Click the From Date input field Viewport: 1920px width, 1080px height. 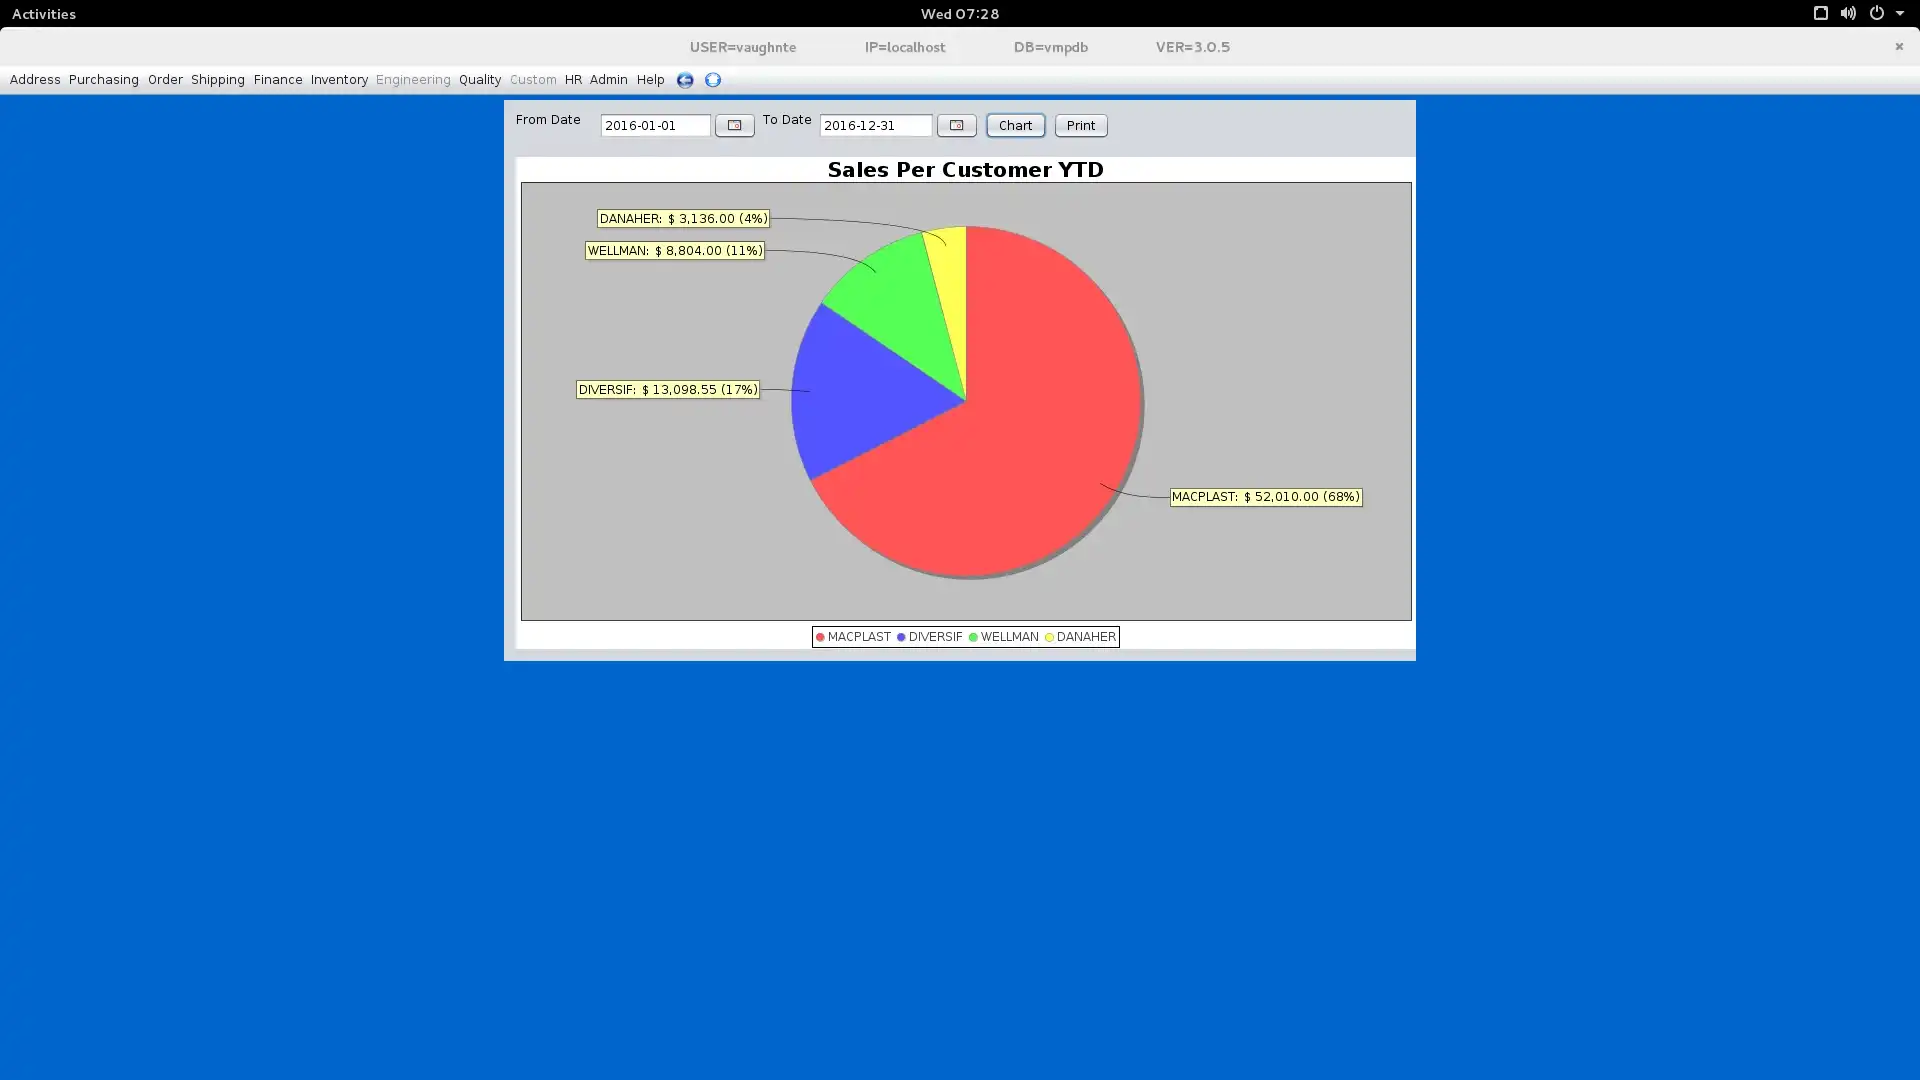tap(655, 124)
